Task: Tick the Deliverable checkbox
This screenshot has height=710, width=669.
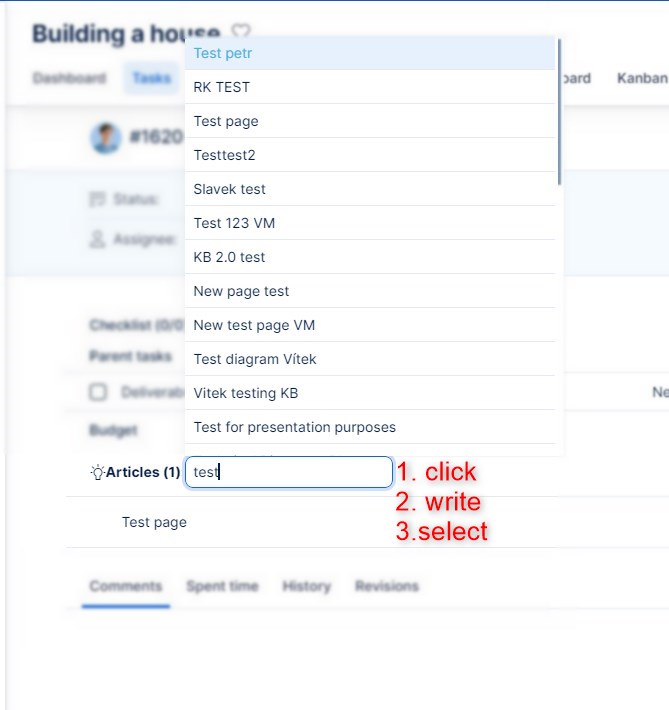Action: click(98, 392)
